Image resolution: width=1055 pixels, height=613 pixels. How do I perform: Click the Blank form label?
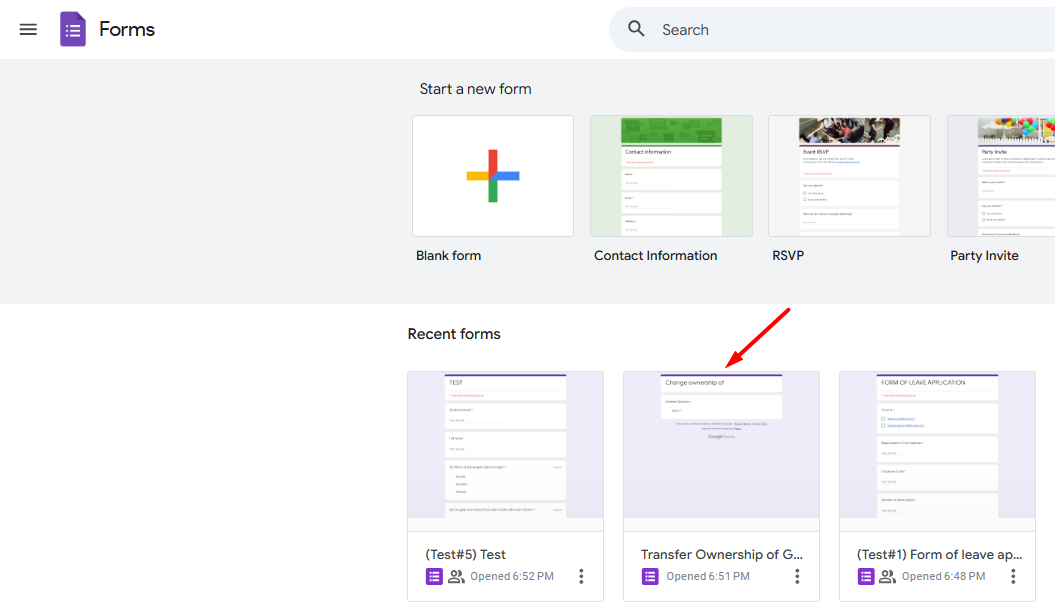click(x=448, y=256)
